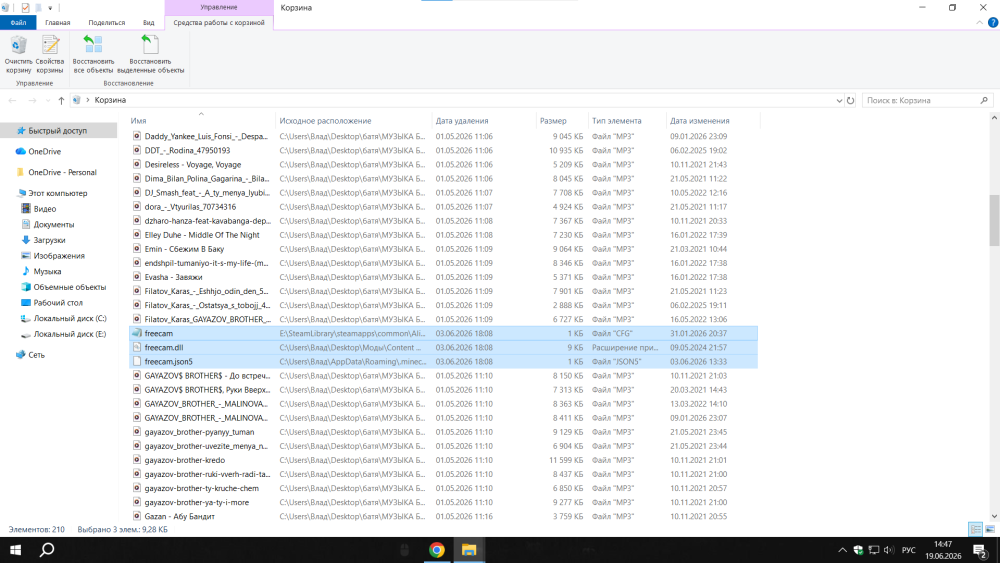
Task: Switch to details list view mode
Action: 975,529
